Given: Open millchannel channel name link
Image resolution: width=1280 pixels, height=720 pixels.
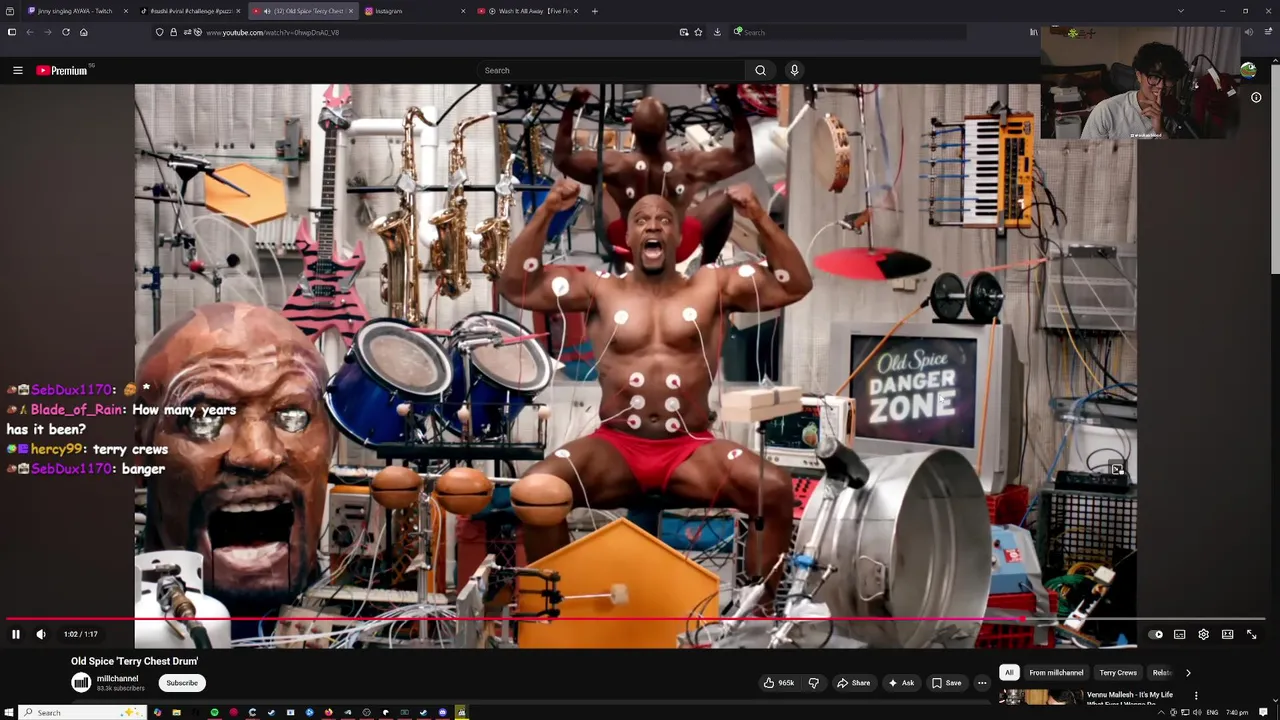Looking at the screenshot, I should (x=117, y=678).
